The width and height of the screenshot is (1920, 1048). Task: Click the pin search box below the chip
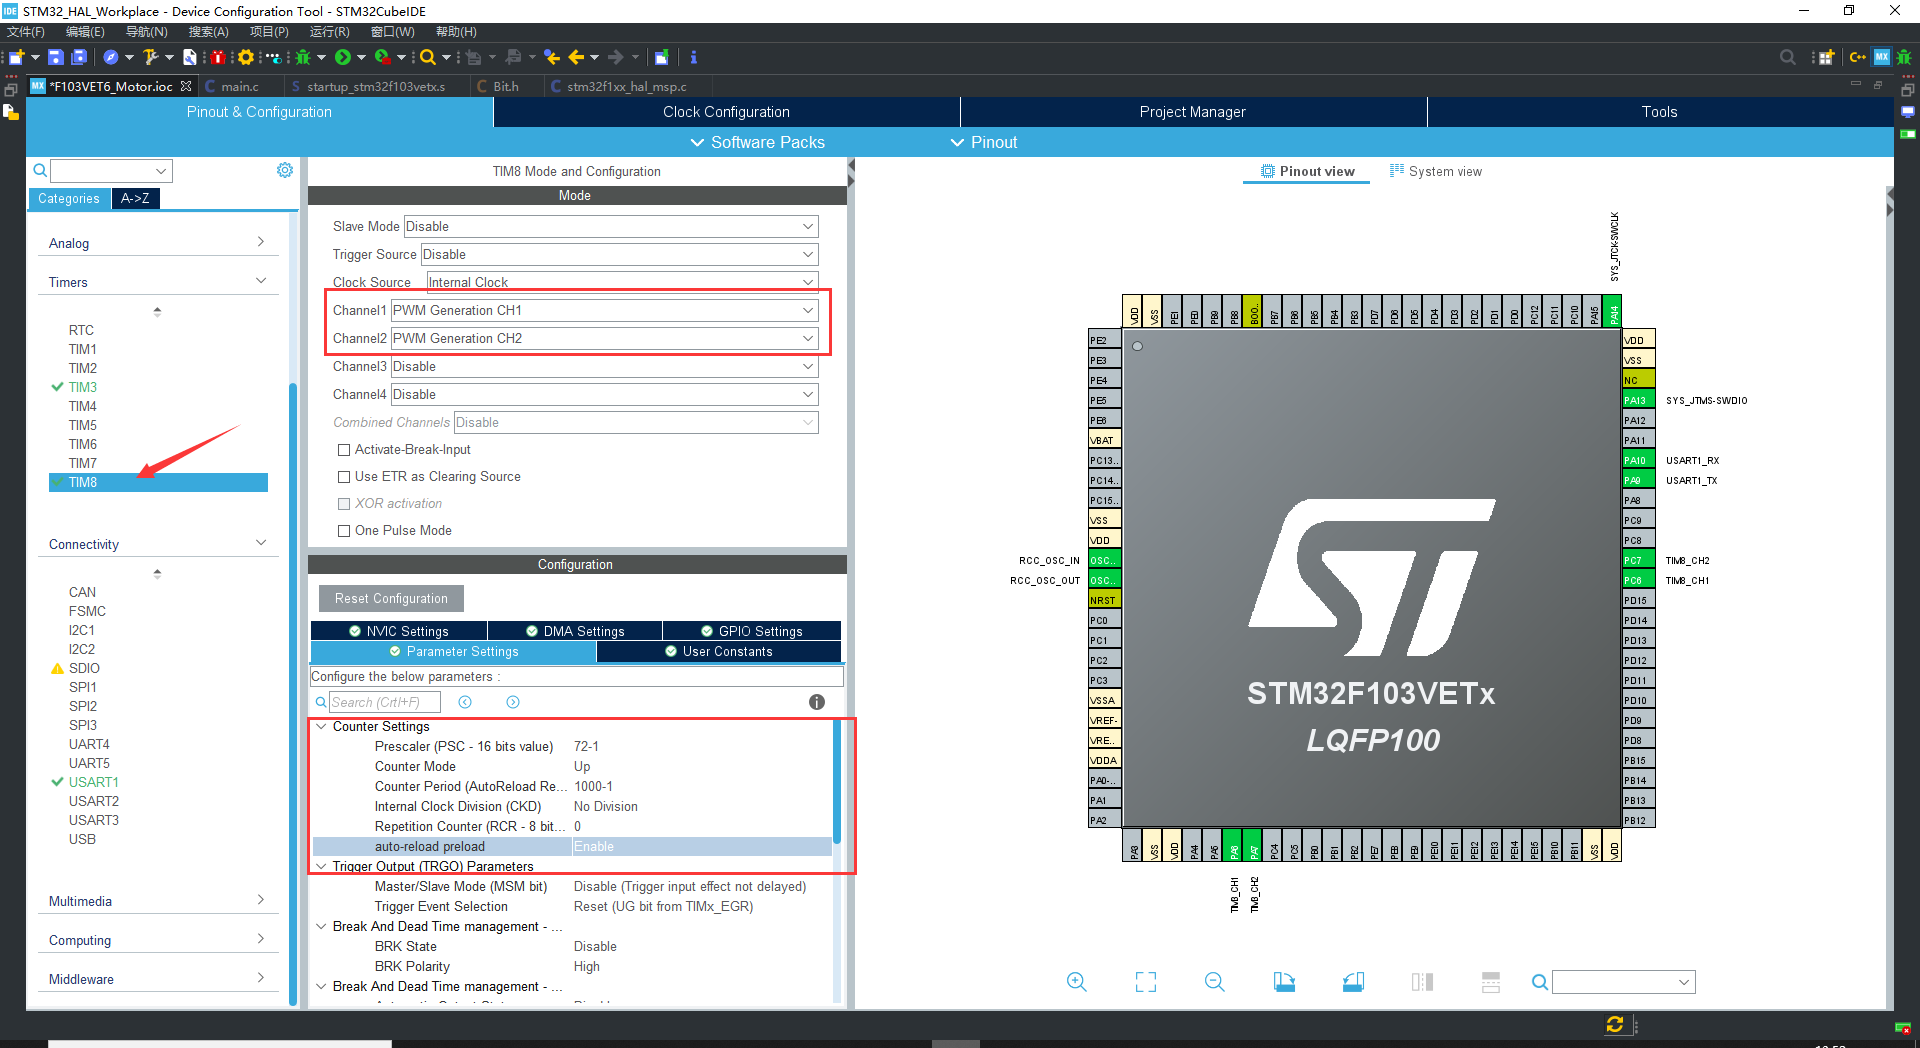coord(1624,982)
